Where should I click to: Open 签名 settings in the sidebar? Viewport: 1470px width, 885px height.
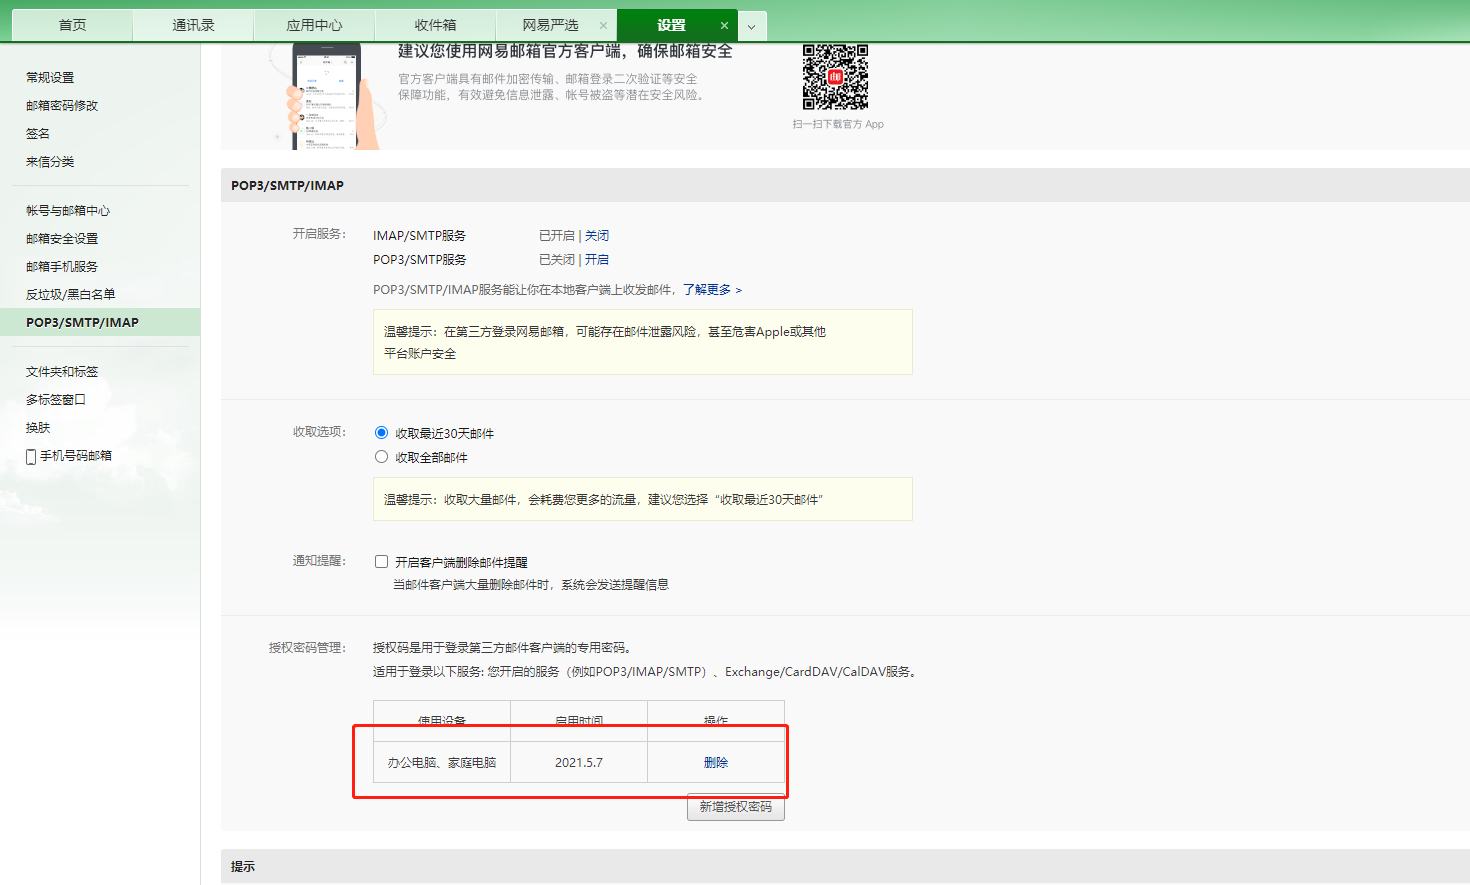(38, 134)
